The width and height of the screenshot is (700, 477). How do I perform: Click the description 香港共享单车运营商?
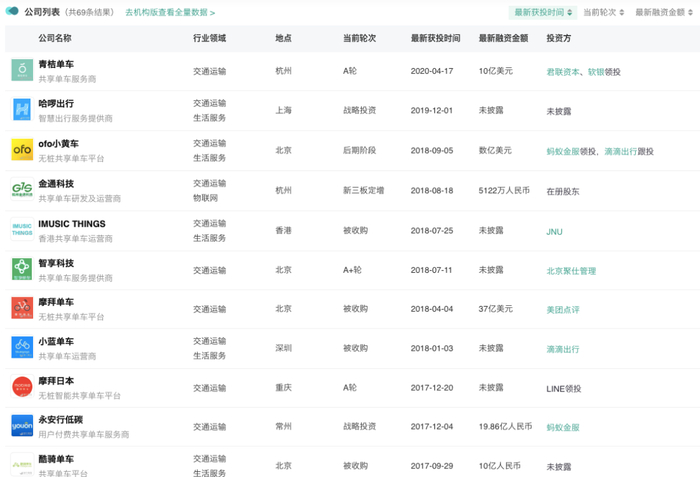point(75,238)
